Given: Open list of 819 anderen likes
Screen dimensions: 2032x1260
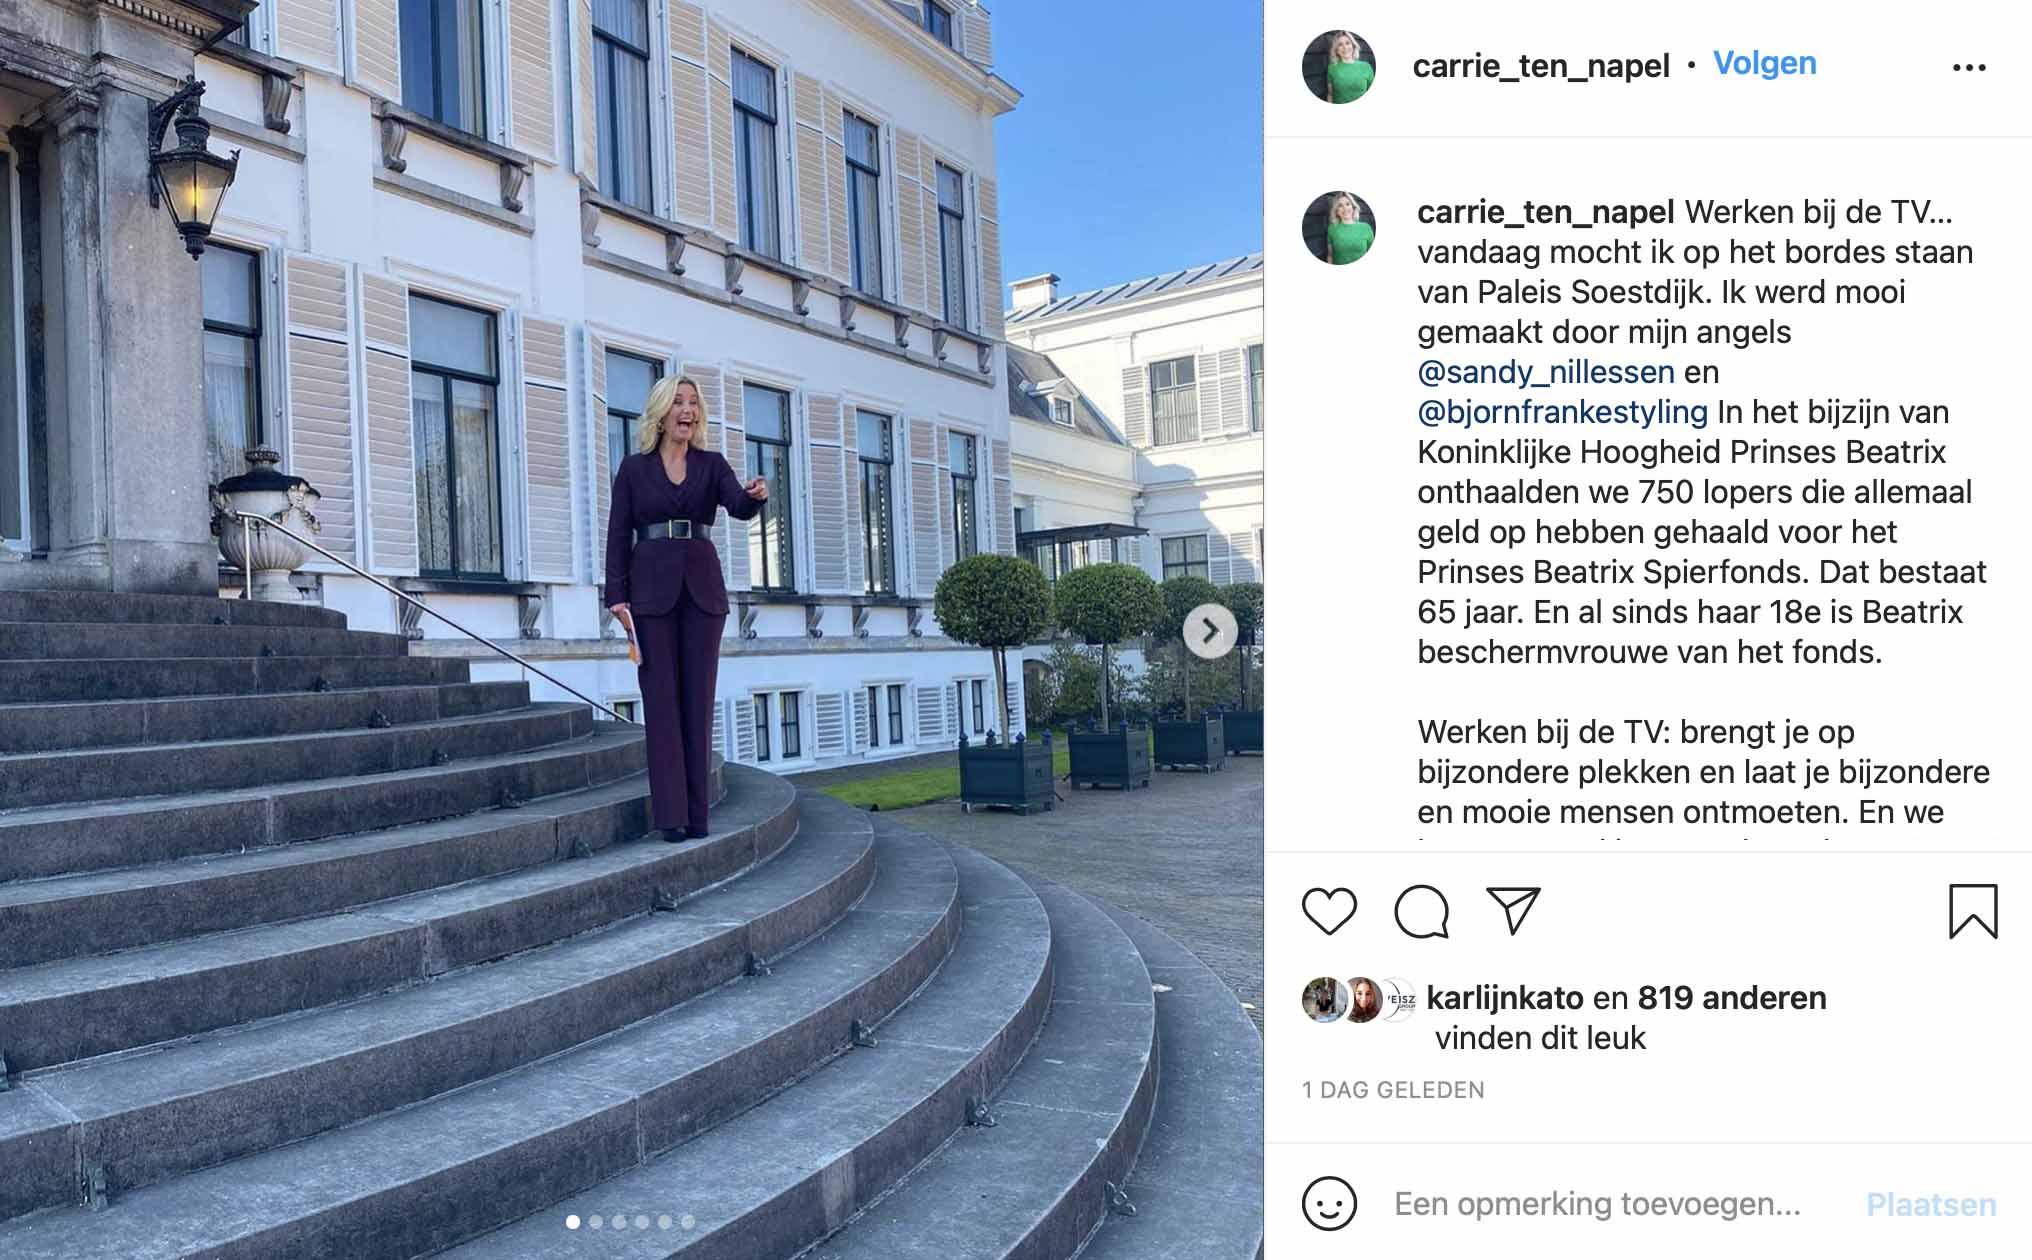Looking at the screenshot, I should point(1732,997).
